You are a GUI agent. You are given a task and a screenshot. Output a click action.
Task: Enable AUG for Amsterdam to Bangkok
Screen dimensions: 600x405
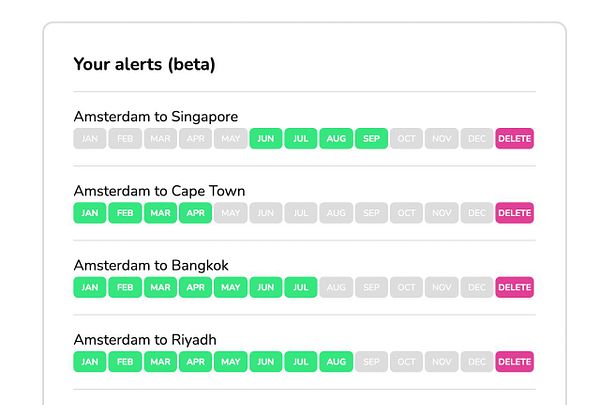point(336,287)
